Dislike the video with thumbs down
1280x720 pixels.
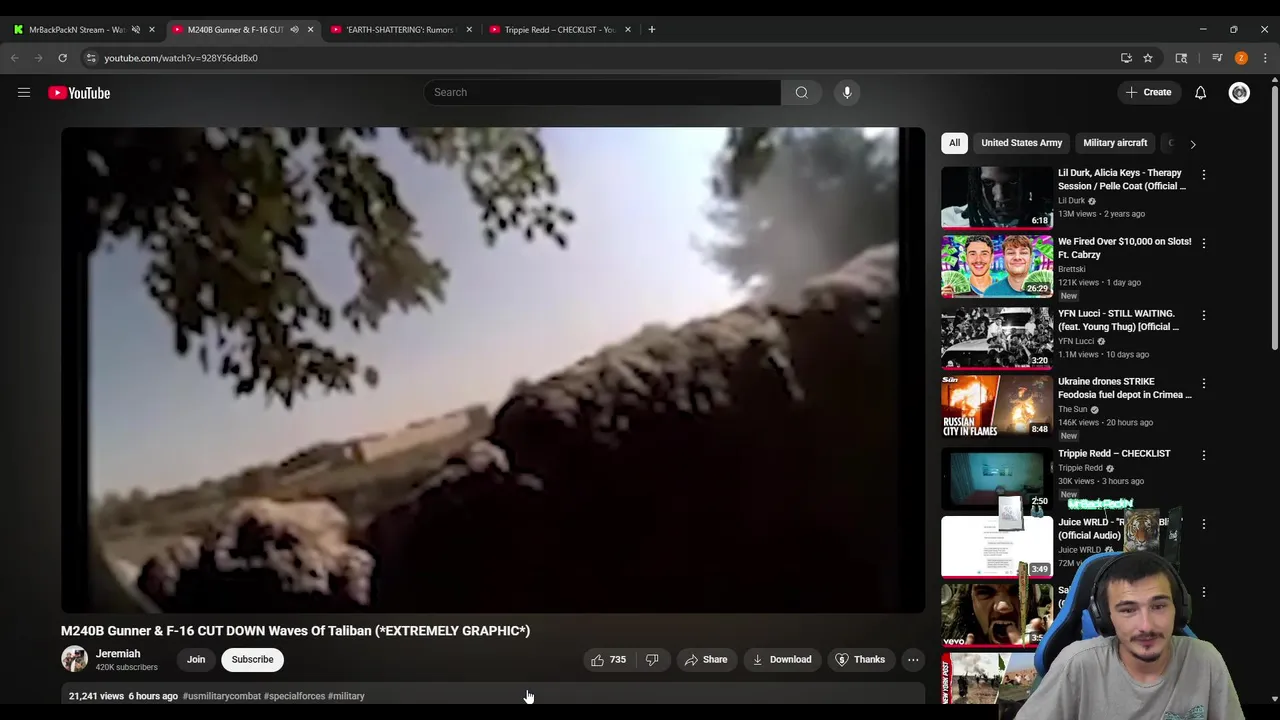652,660
